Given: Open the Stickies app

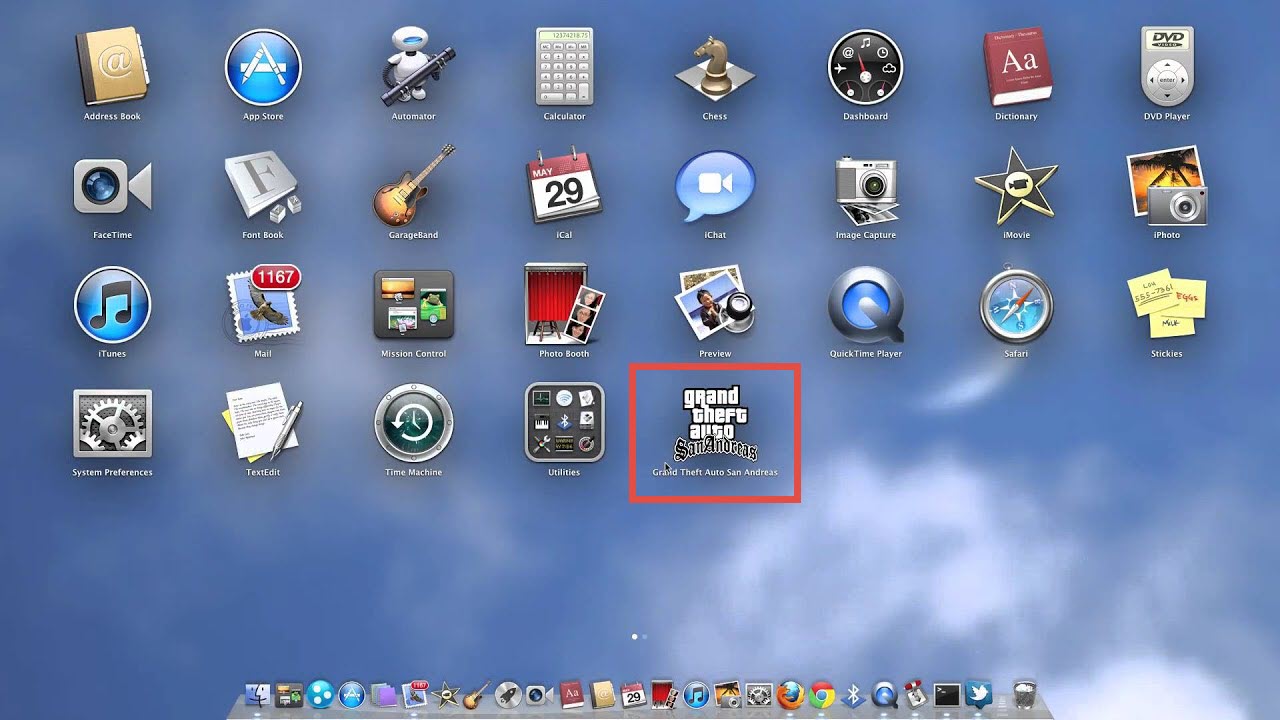Looking at the screenshot, I should point(1166,305).
